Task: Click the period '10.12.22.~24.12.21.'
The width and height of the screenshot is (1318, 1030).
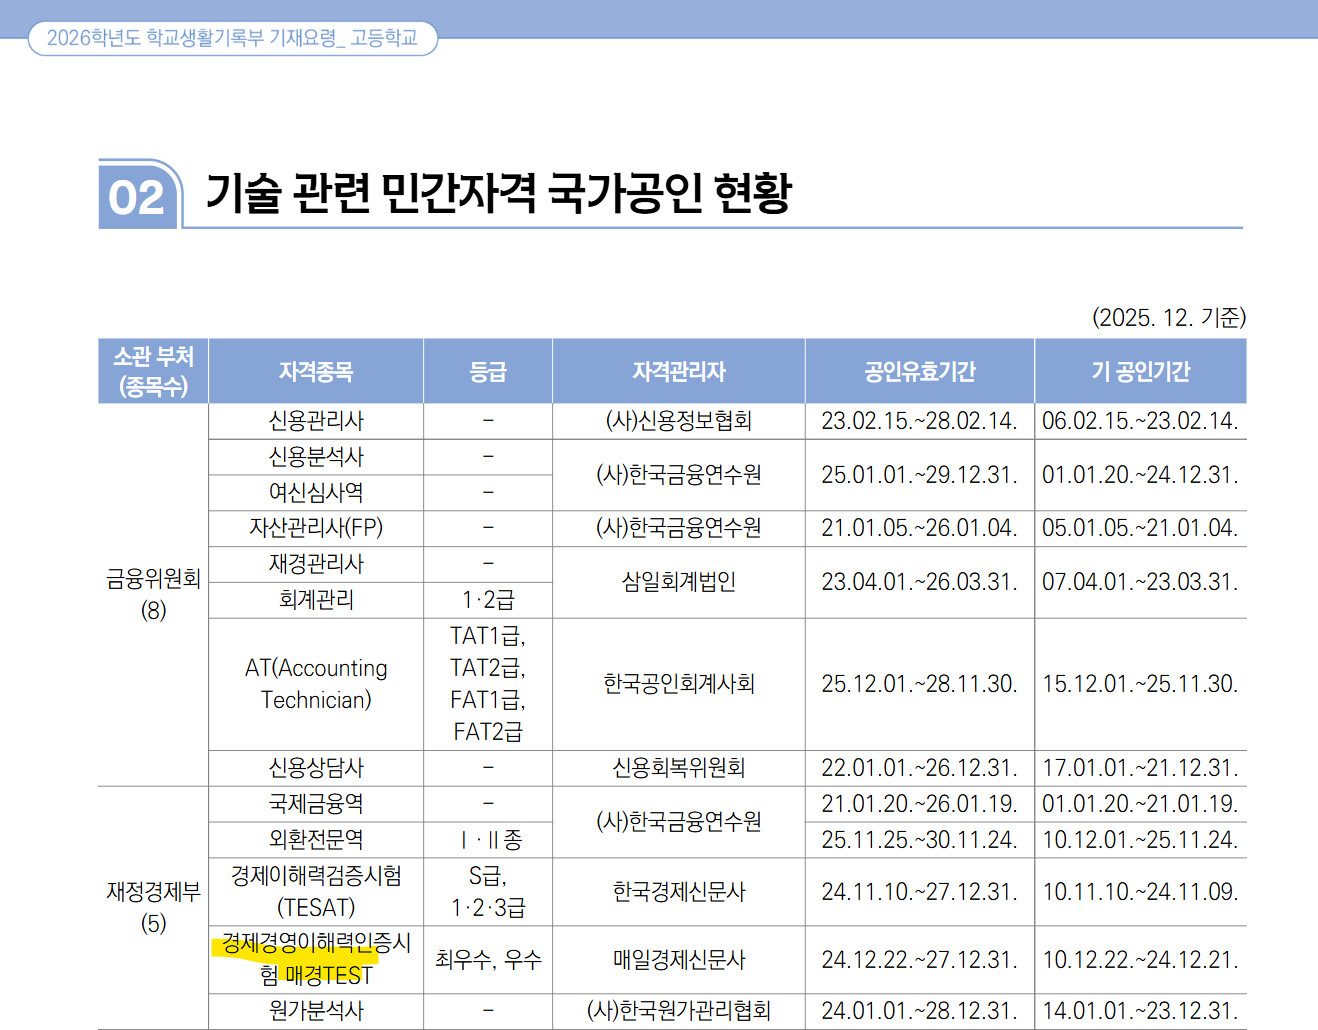Action: tap(1140, 960)
